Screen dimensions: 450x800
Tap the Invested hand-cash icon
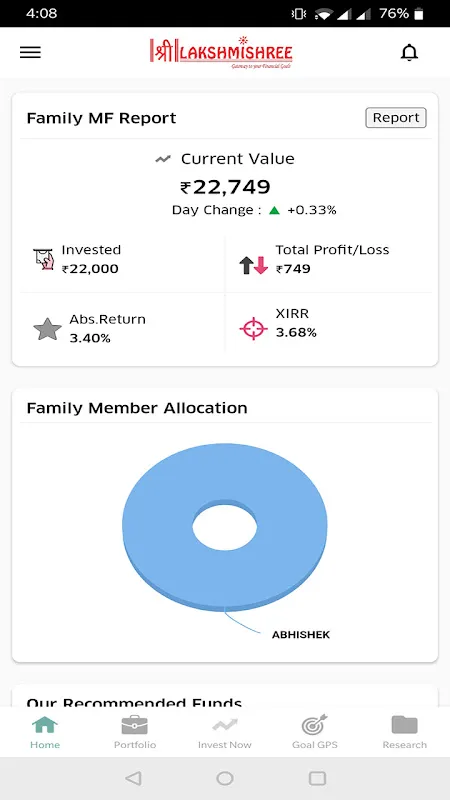(43, 259)
